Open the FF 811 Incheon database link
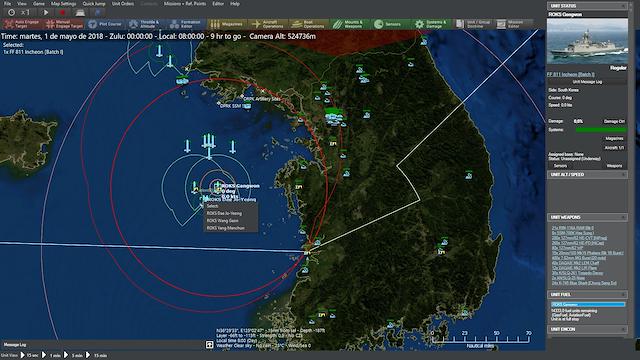The height and width of the screenshot is (360, 640). point(570,74)
